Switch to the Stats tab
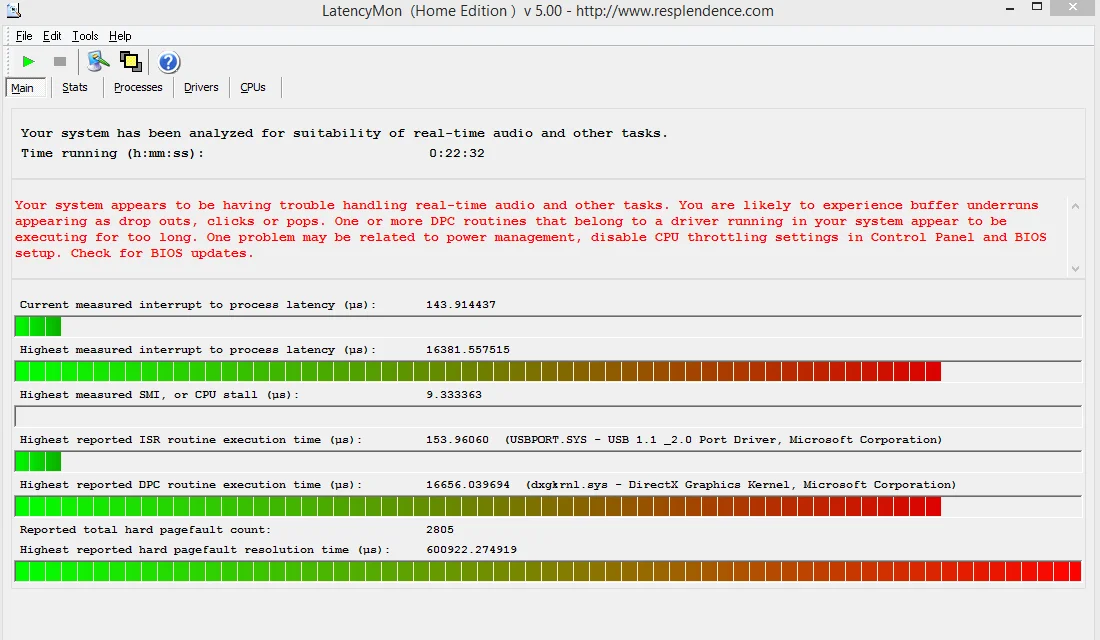 [74, 87]
